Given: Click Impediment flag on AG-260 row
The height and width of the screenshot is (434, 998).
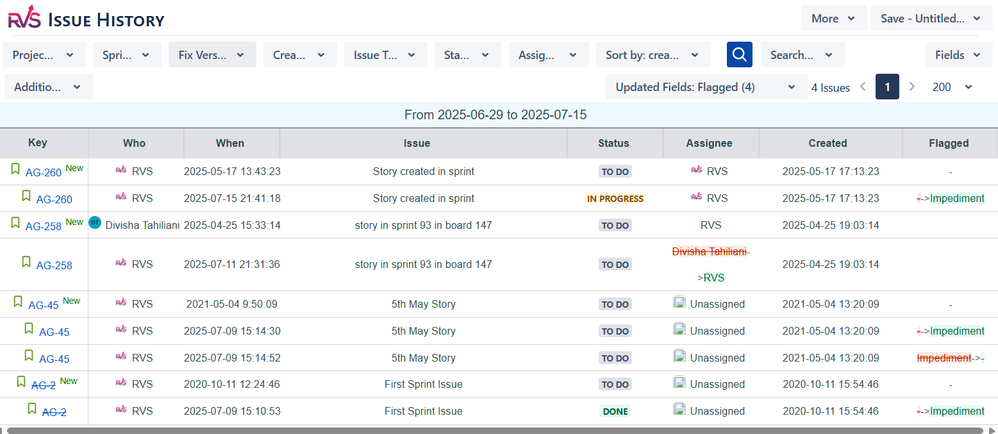Looking at the screenshot, I should pyautogui.click(x=957, y=199).
